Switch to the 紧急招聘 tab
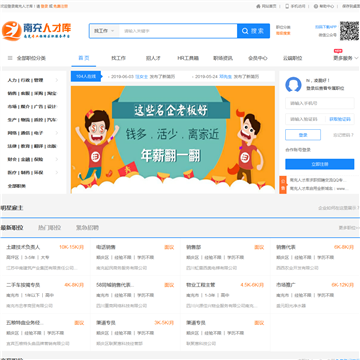The image size is (360, 360). [x=87, y=228]
